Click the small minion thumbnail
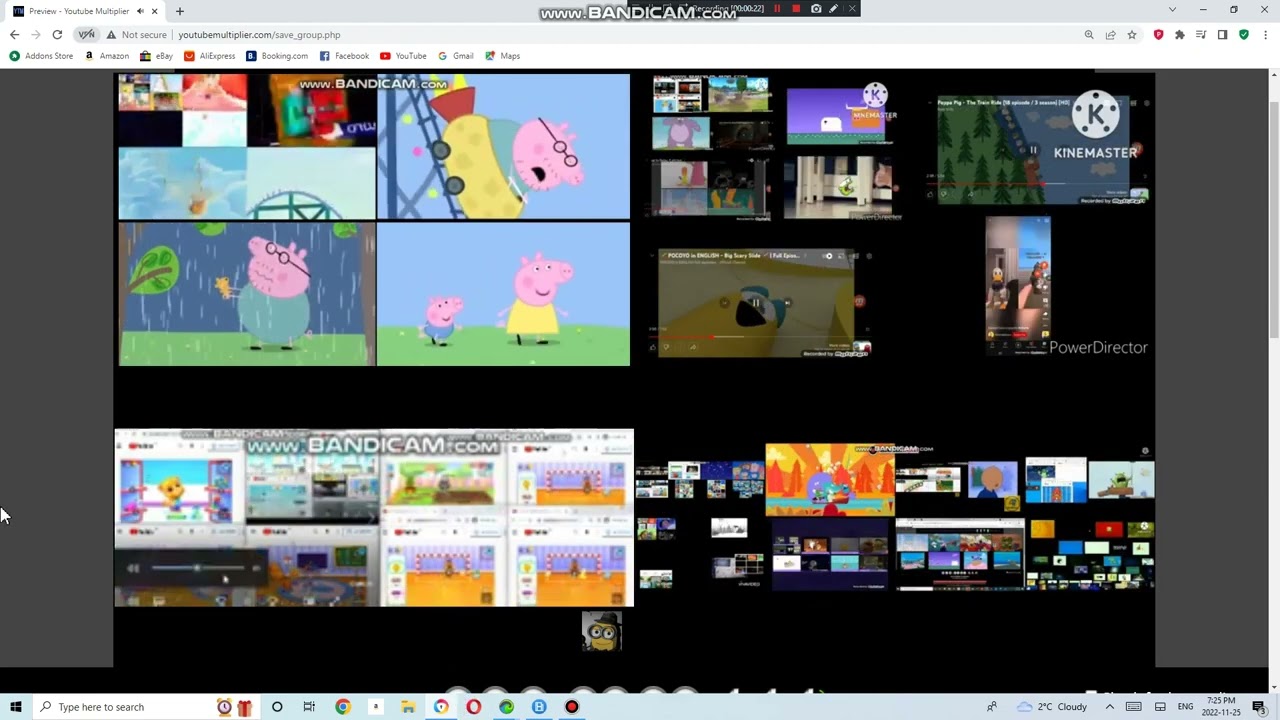Viewport: 1280px width, 720px height. (x=601, y=631)
